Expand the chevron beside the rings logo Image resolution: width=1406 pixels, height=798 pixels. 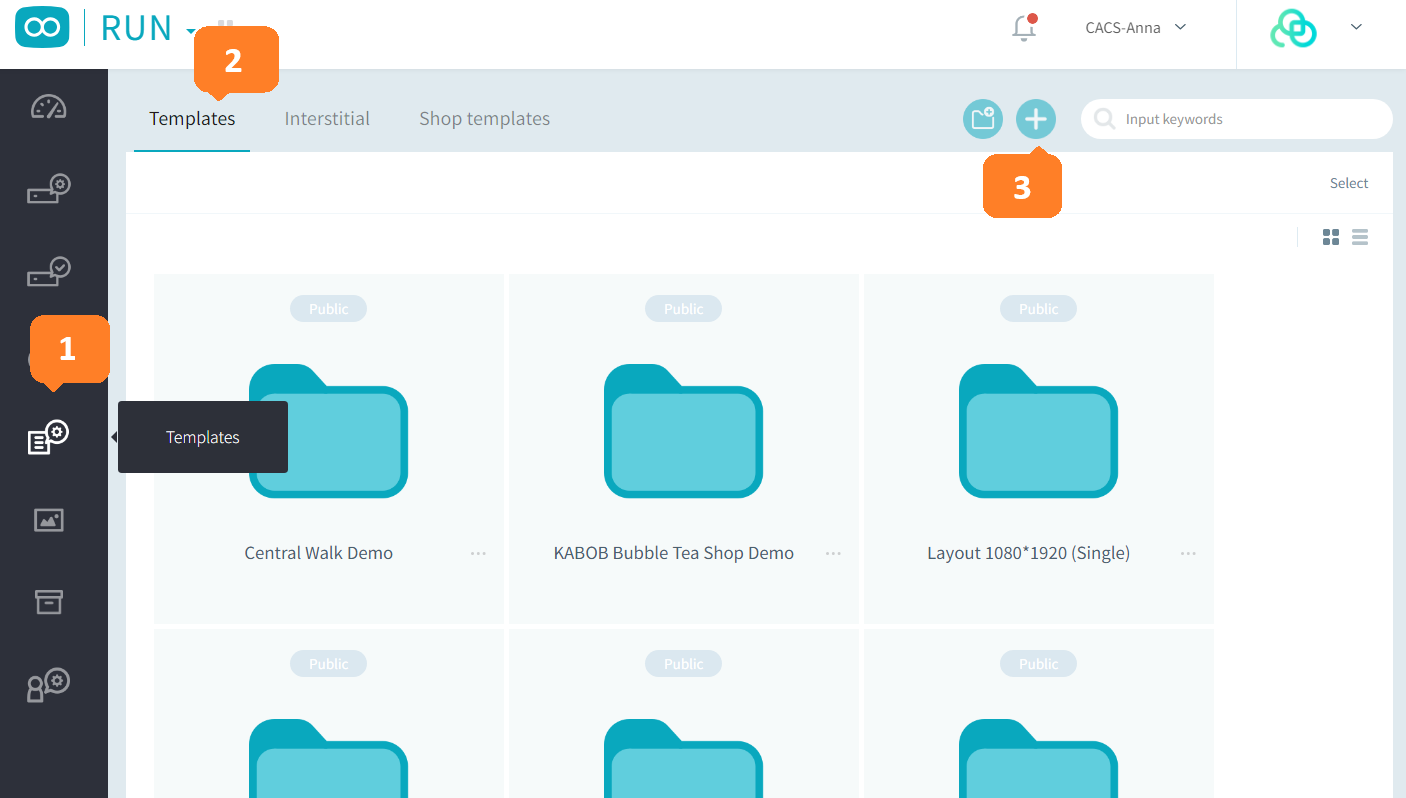pyautogui.click(x=1356, y=27)
